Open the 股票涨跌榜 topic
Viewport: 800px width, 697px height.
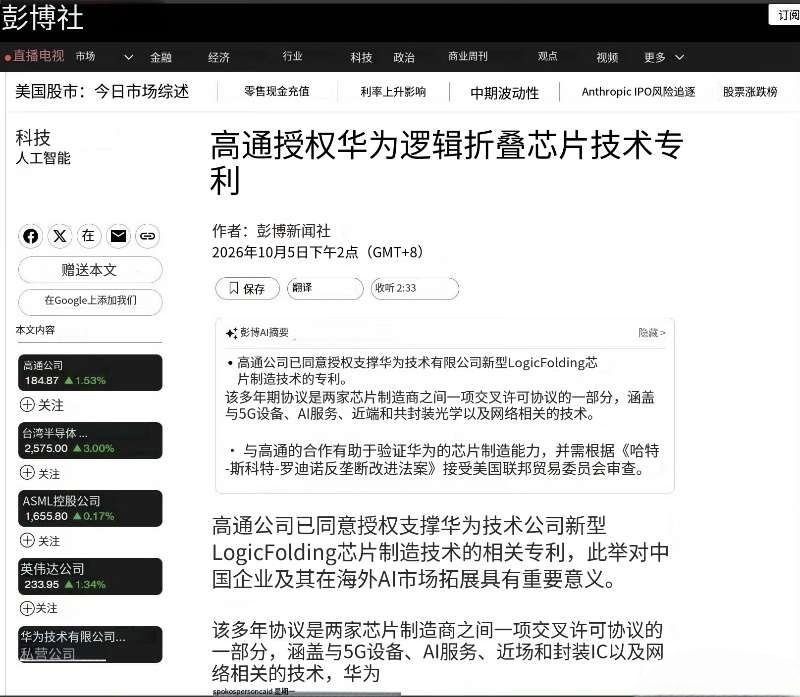750,92
